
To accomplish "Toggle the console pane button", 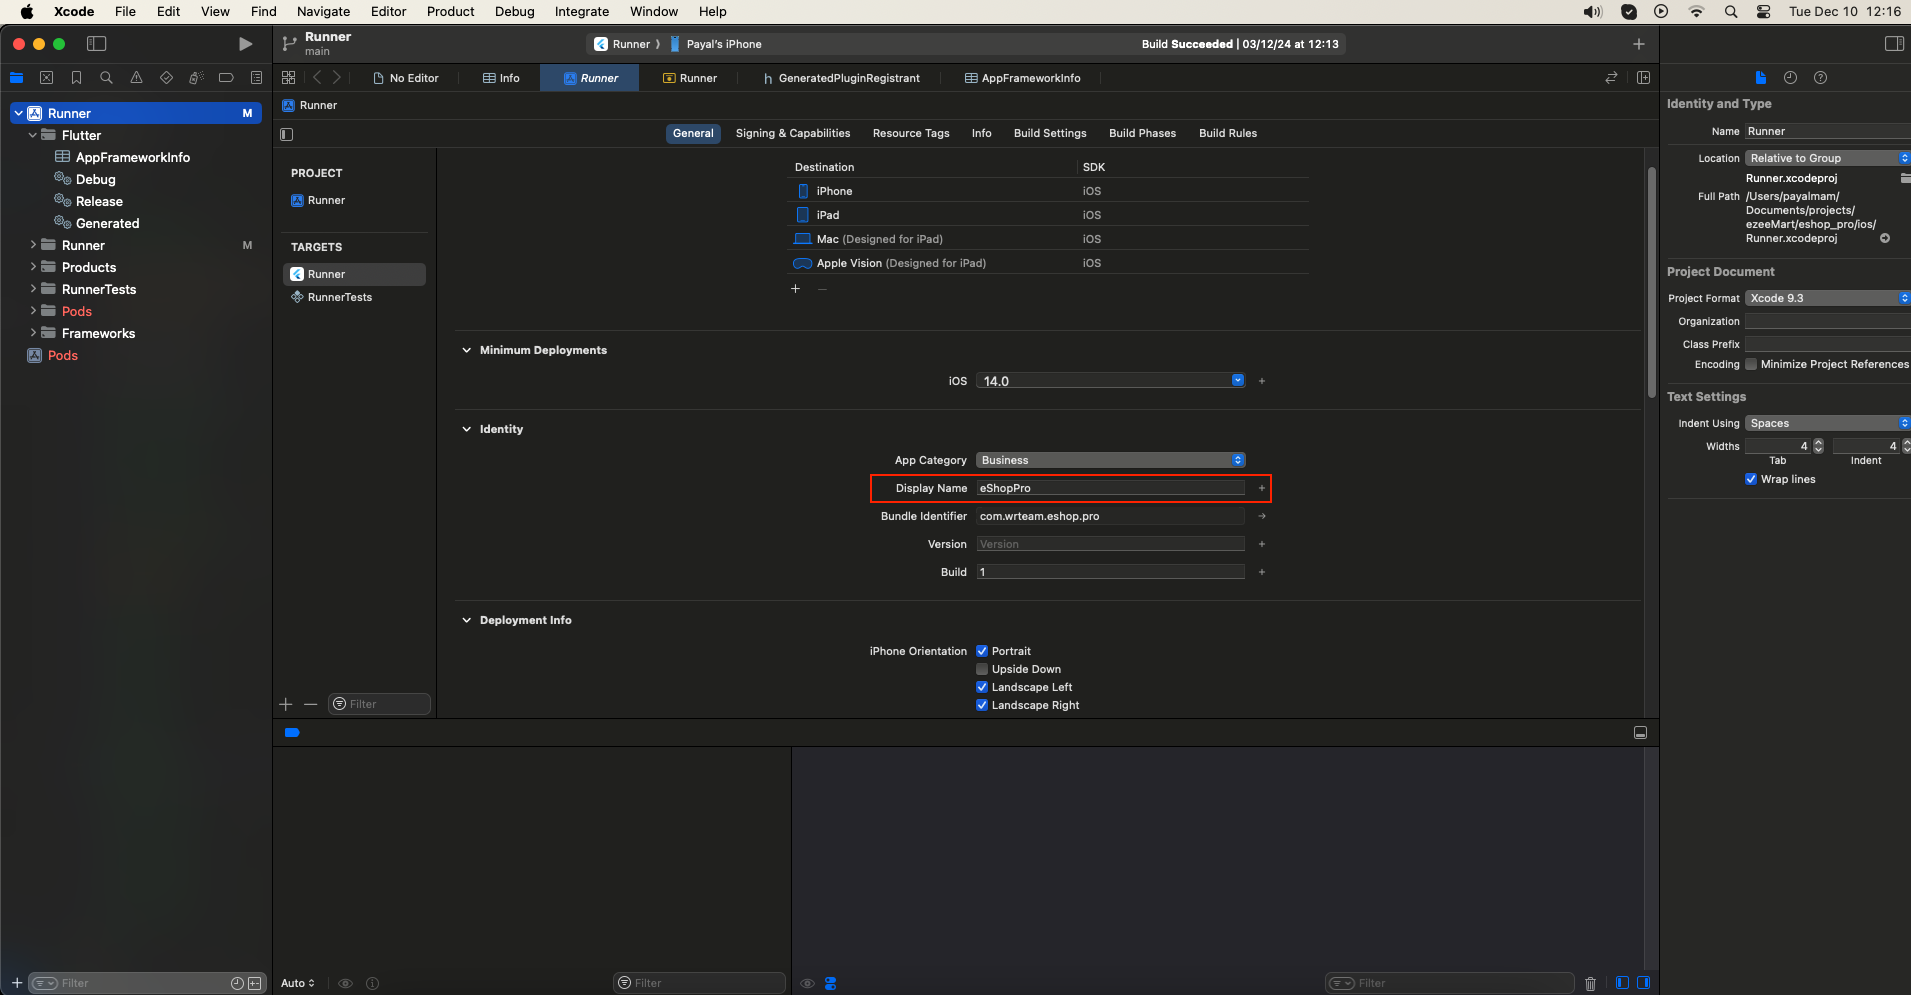I will pyautogui.click(x=1643, y=983).
